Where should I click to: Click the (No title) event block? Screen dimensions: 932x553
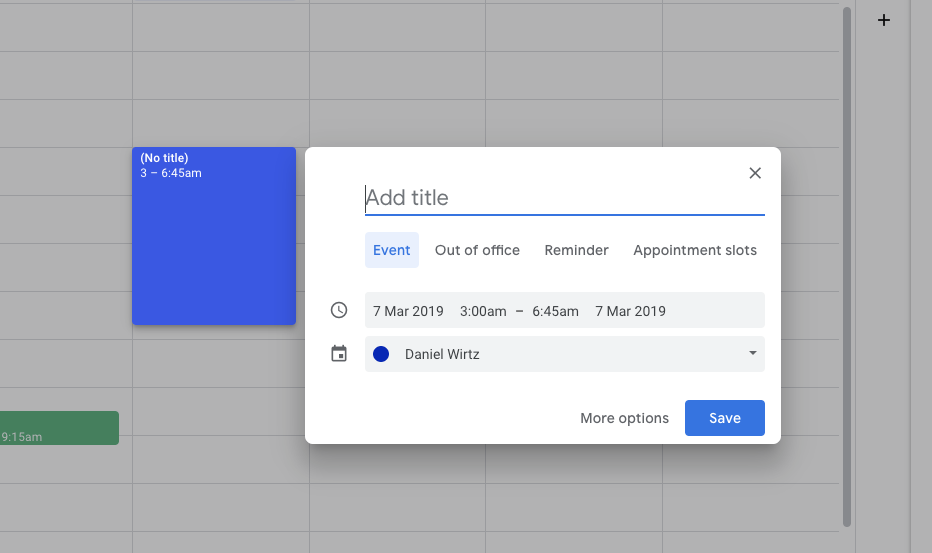click(214, 236)
